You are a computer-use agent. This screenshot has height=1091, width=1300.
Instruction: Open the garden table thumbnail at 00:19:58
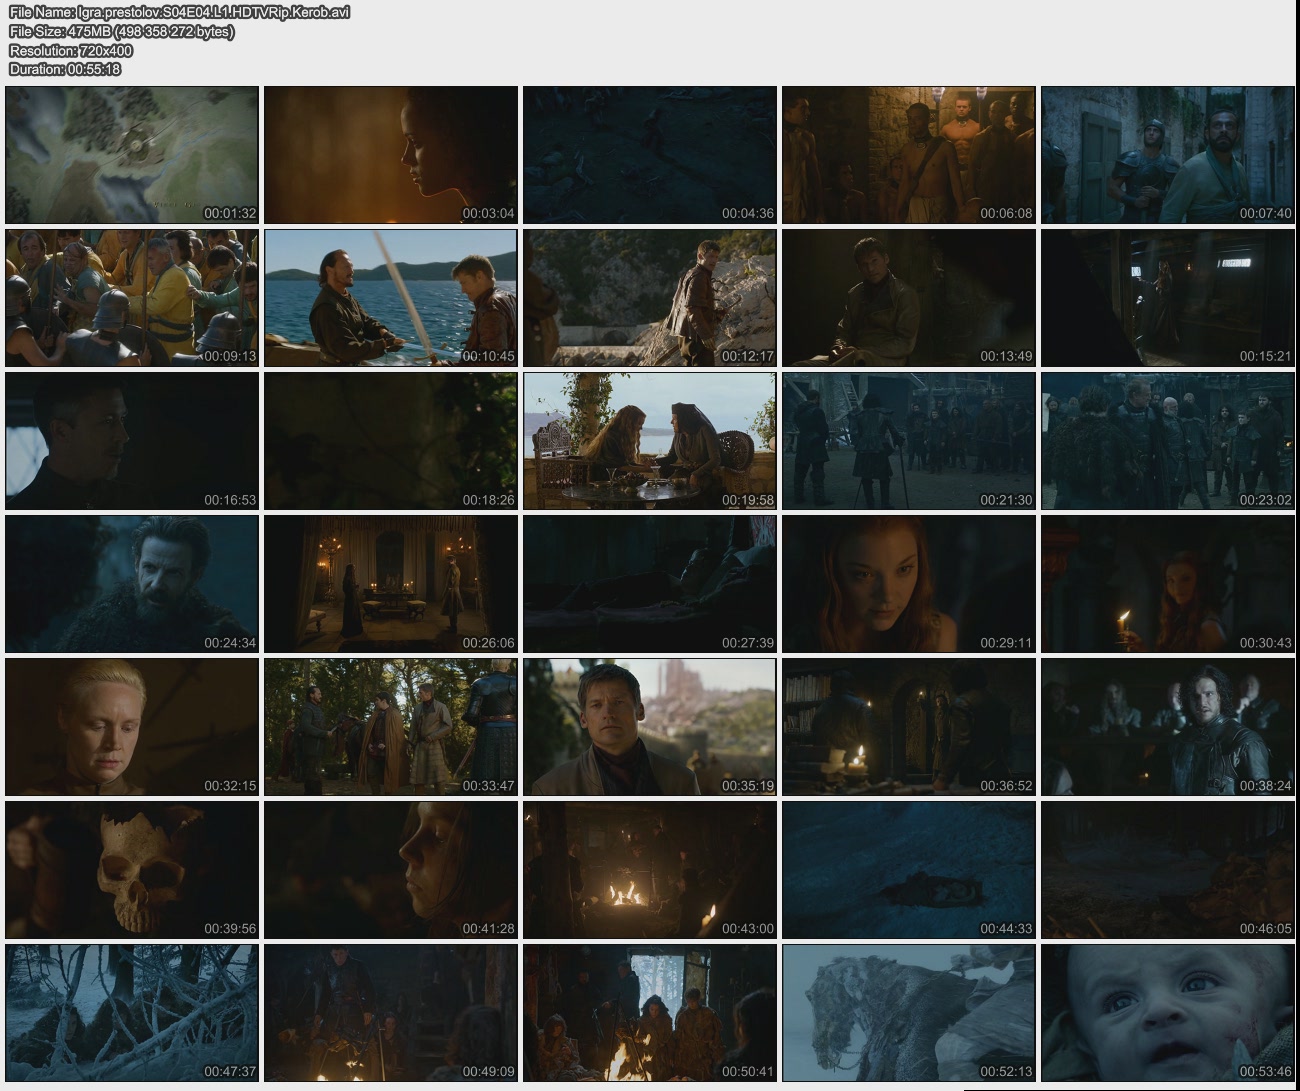click(x=650, y=441)
